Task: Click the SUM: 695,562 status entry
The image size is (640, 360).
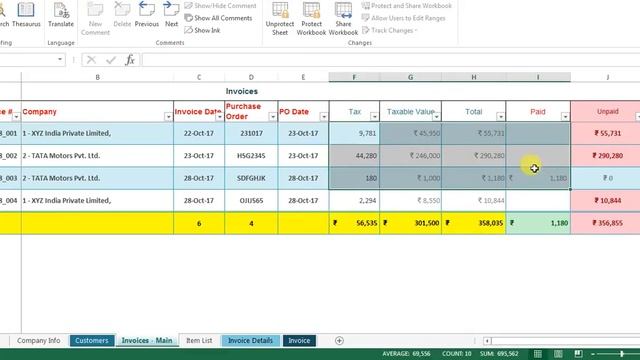Action: click(x=499, y=354)
